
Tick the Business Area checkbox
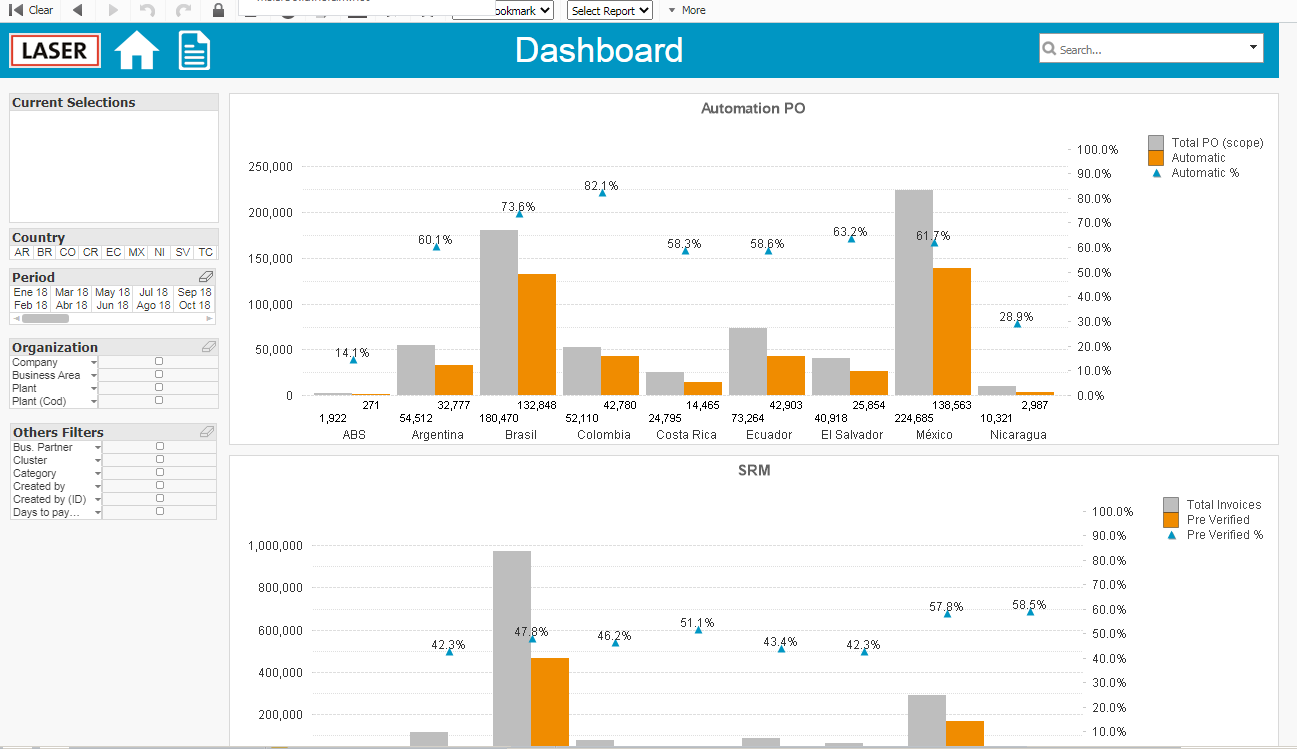[x=159, y=374]
